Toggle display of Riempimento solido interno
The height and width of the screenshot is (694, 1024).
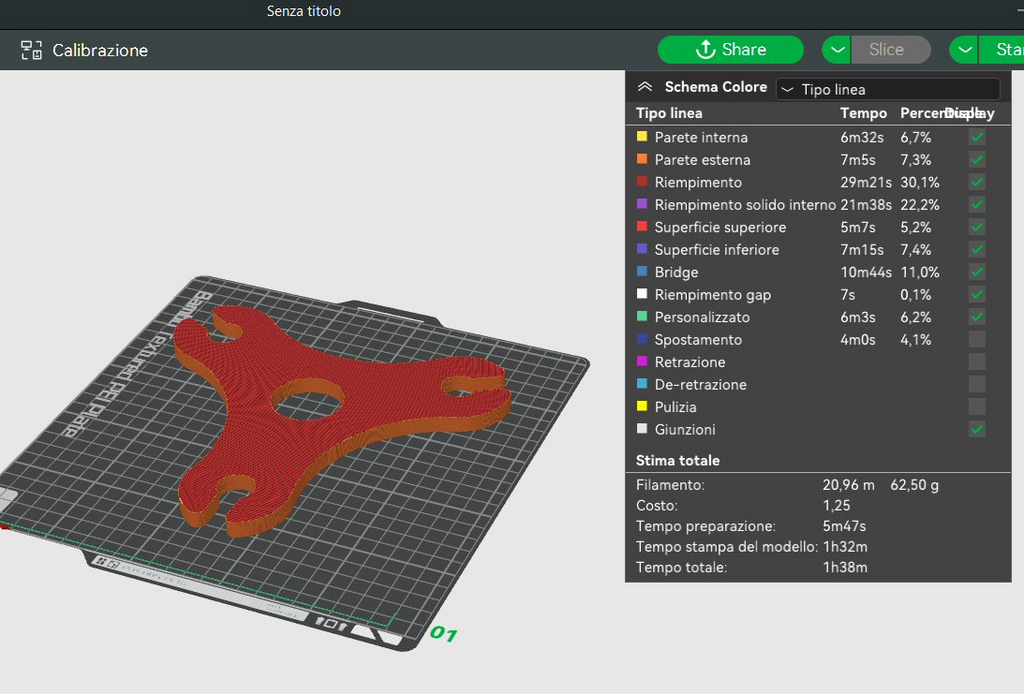(x=977, y=204)
